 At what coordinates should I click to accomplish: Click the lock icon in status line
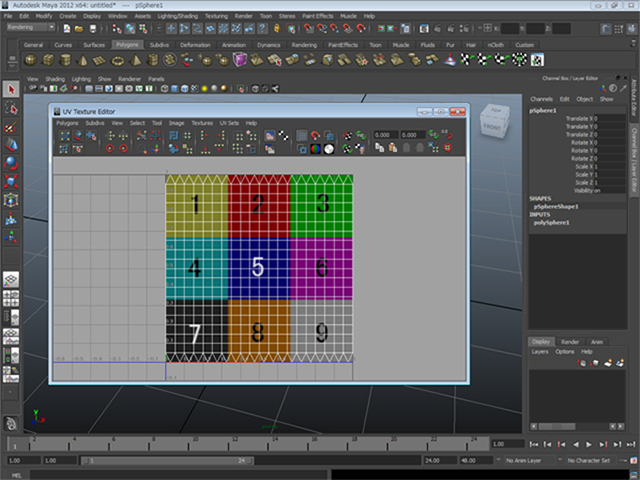click(277, 29)
